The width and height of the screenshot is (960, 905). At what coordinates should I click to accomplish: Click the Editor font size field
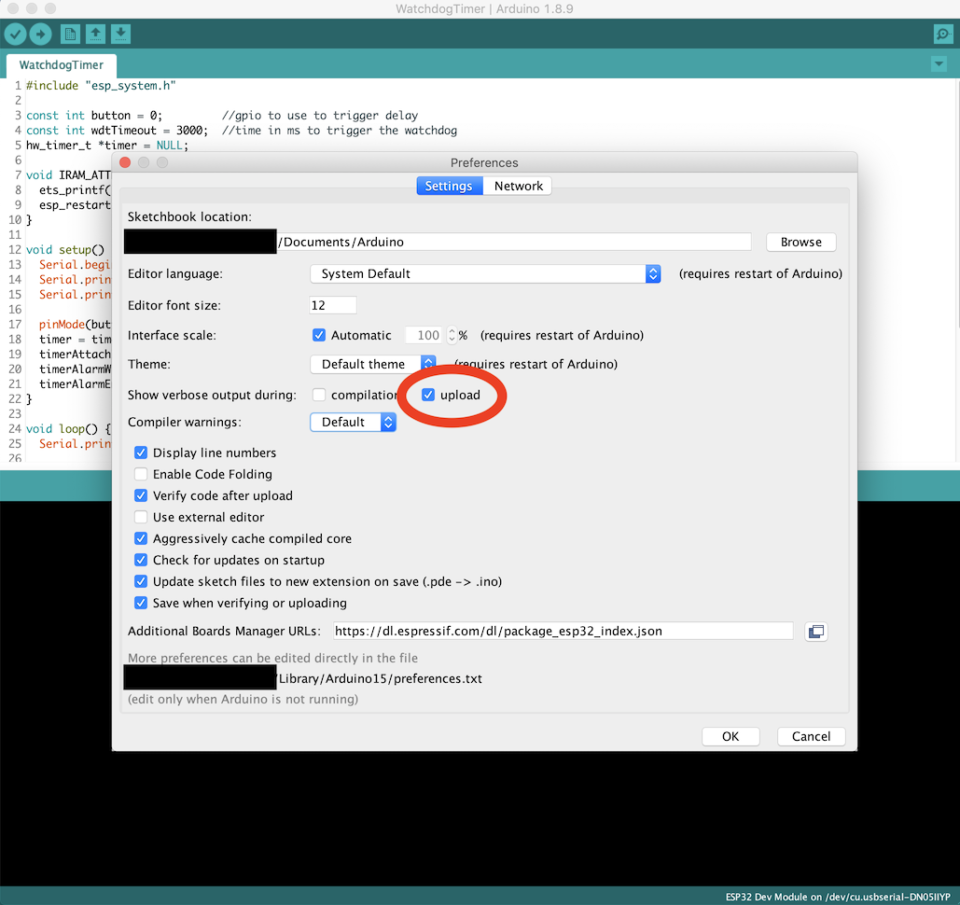[334, 305]
